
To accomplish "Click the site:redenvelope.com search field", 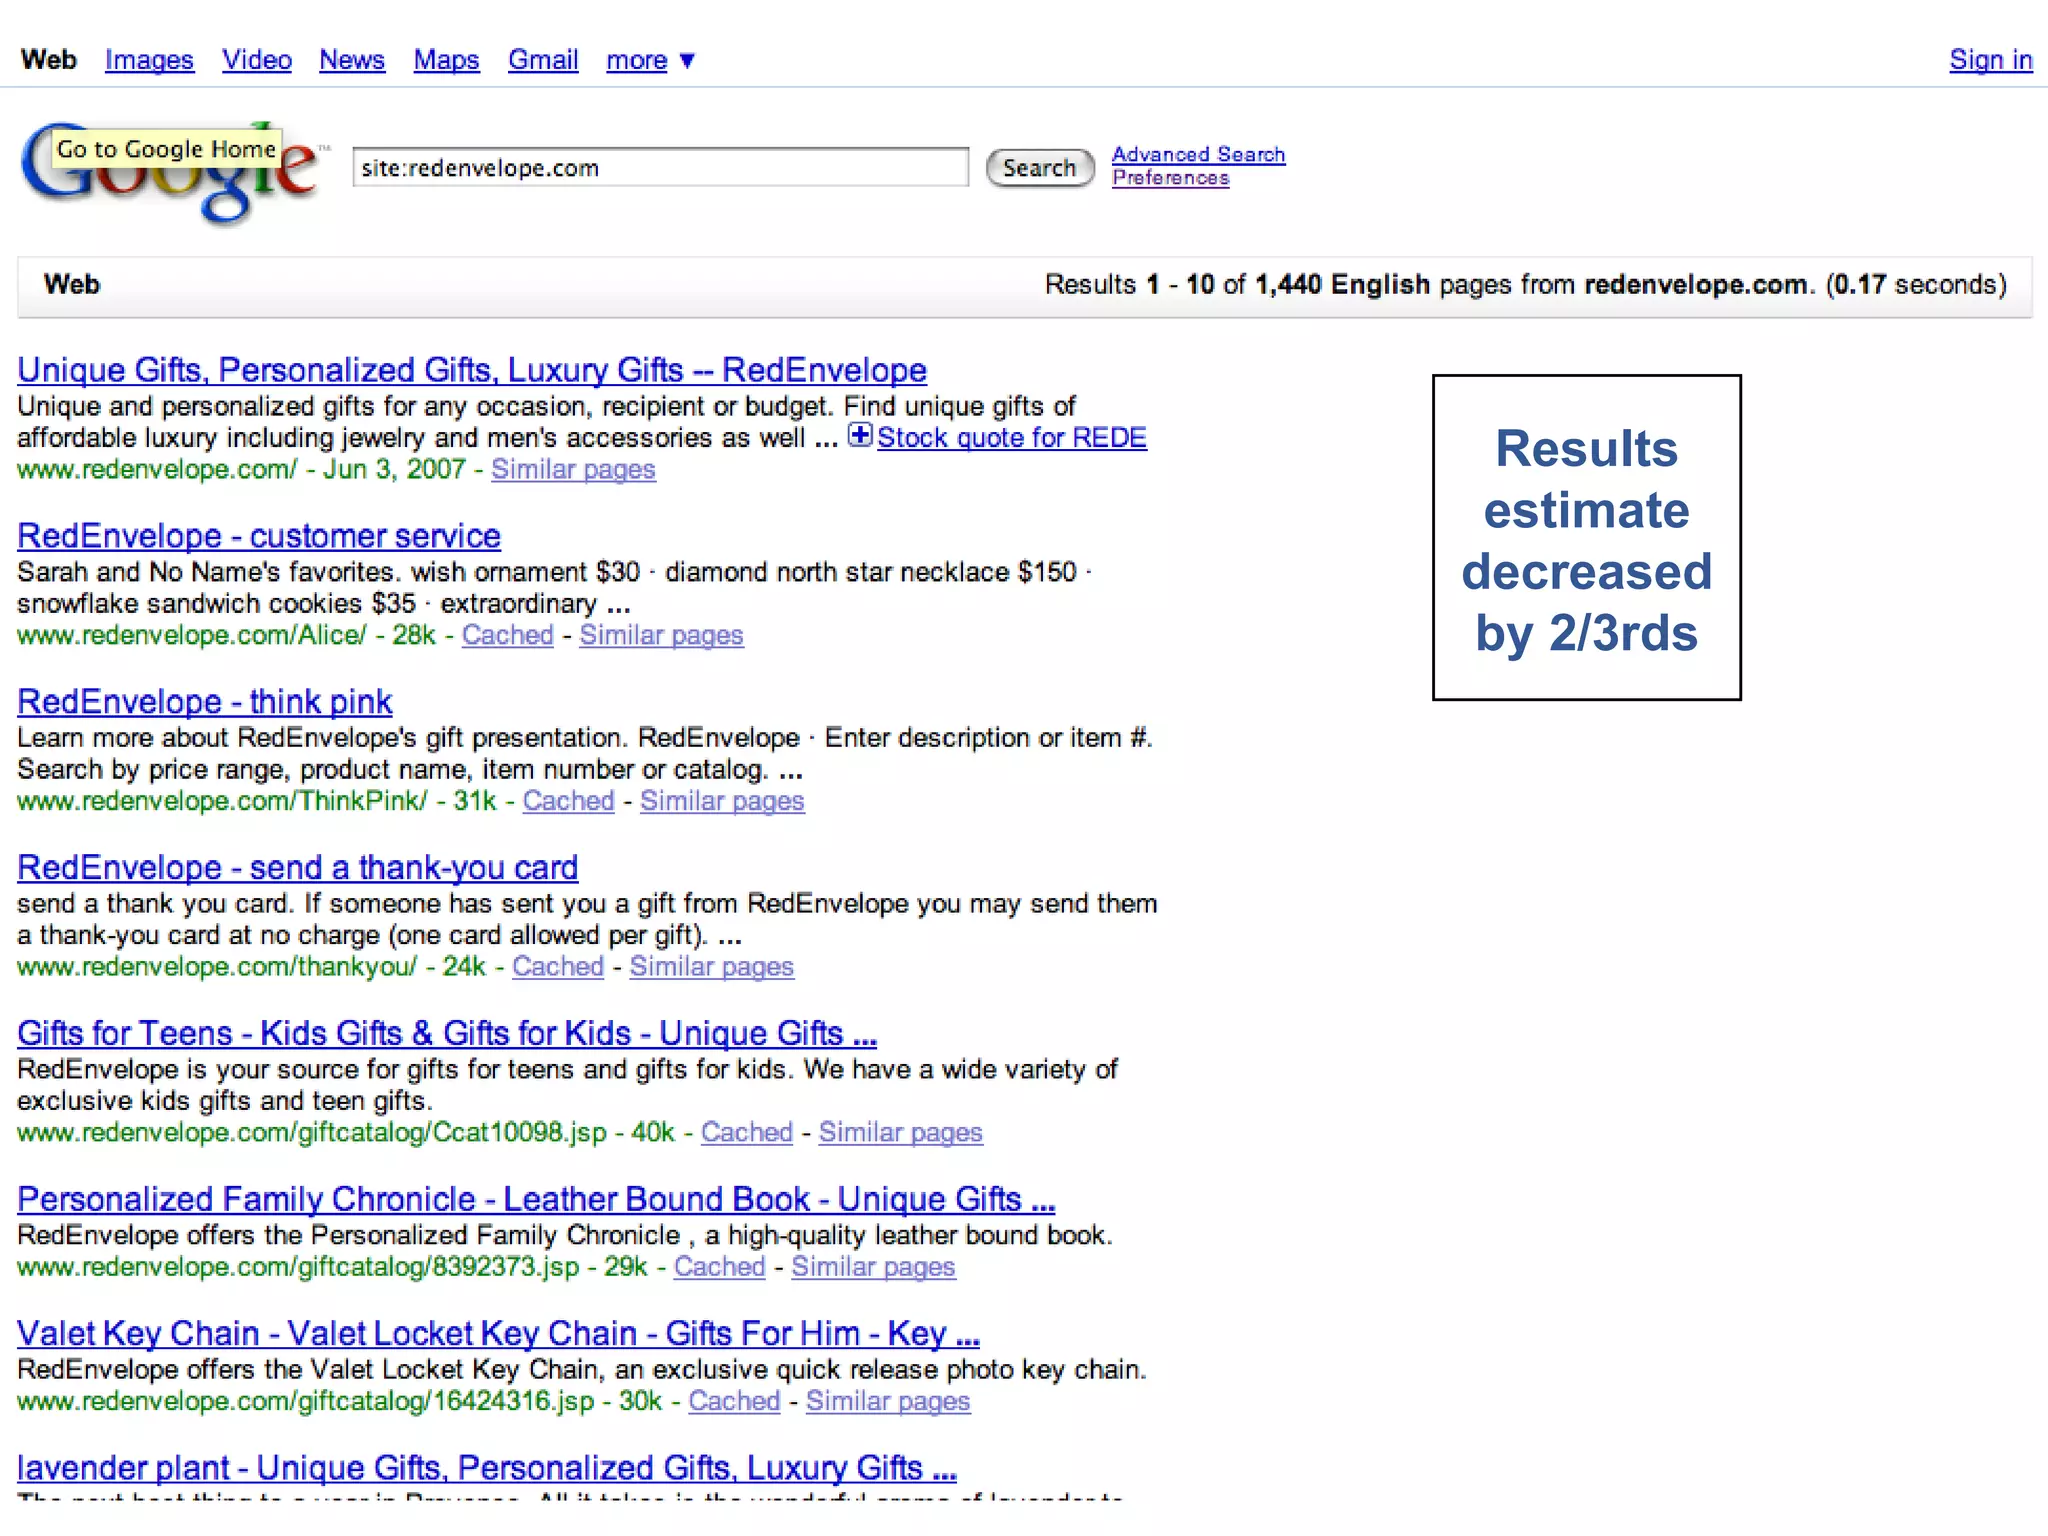I will [x=660, y=168].
